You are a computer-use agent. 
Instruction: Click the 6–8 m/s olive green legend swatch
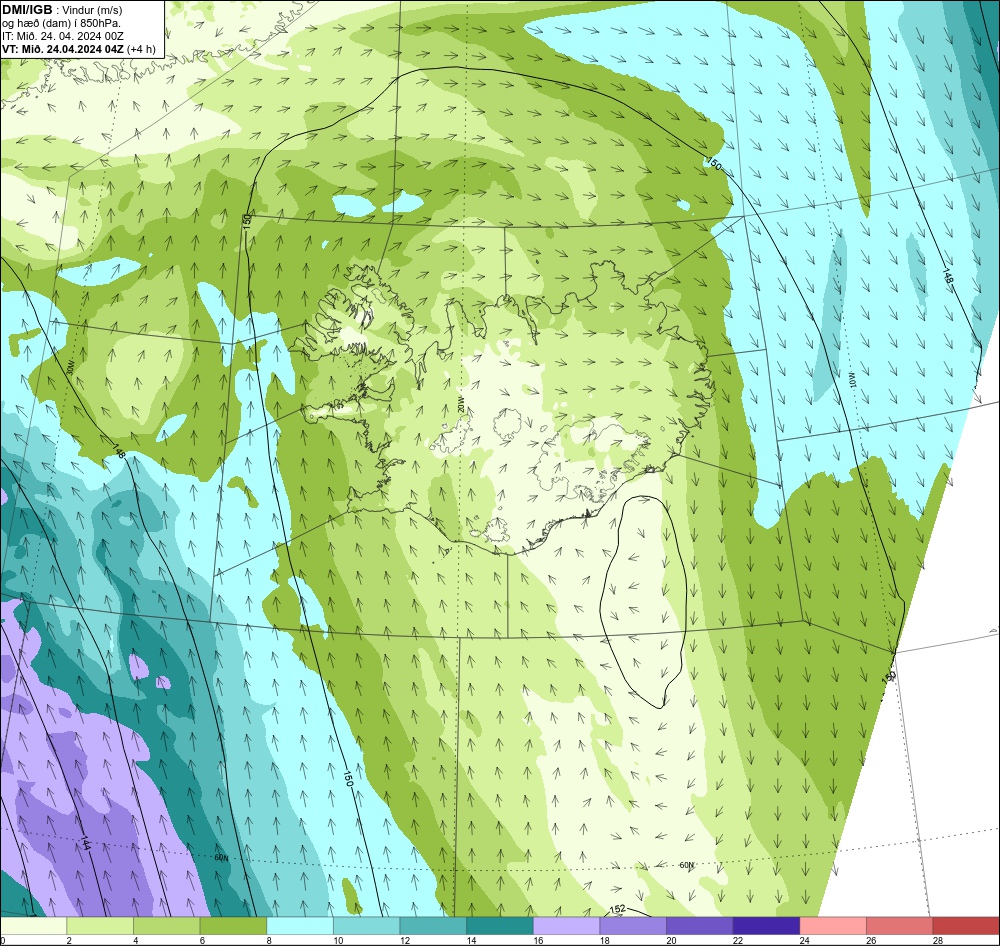(233, 926)
